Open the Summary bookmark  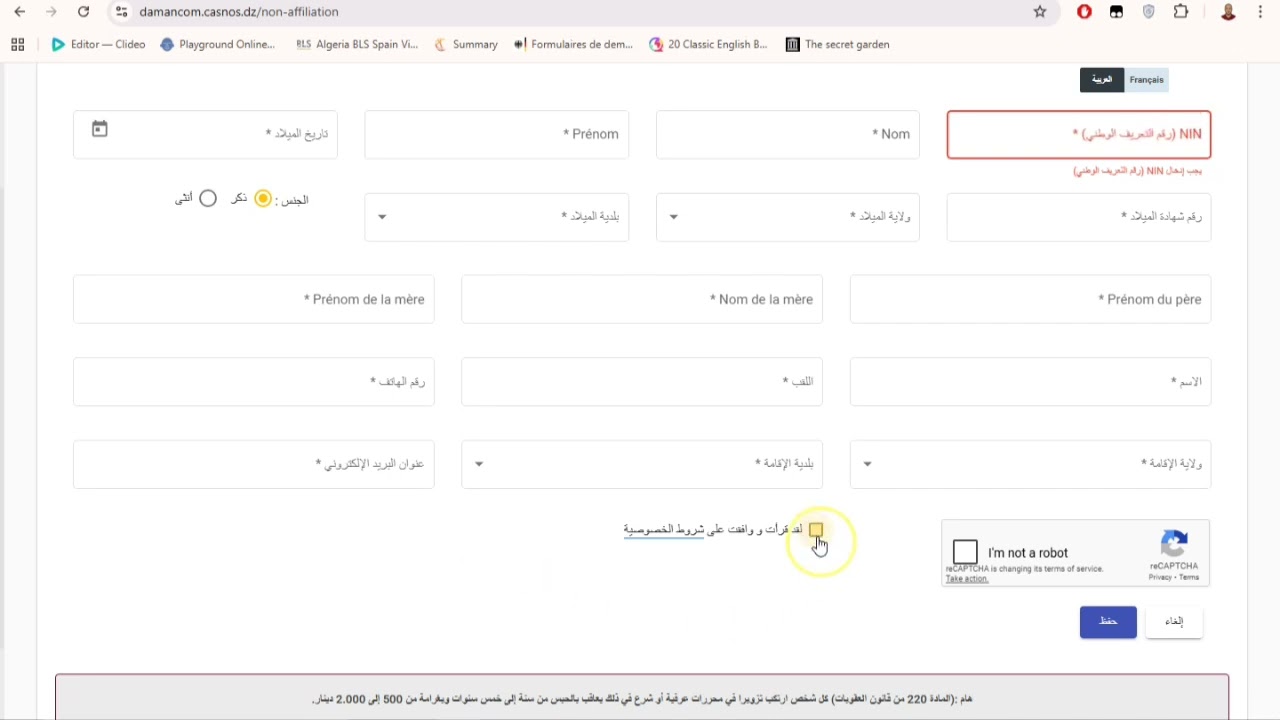tap(465, 44)
